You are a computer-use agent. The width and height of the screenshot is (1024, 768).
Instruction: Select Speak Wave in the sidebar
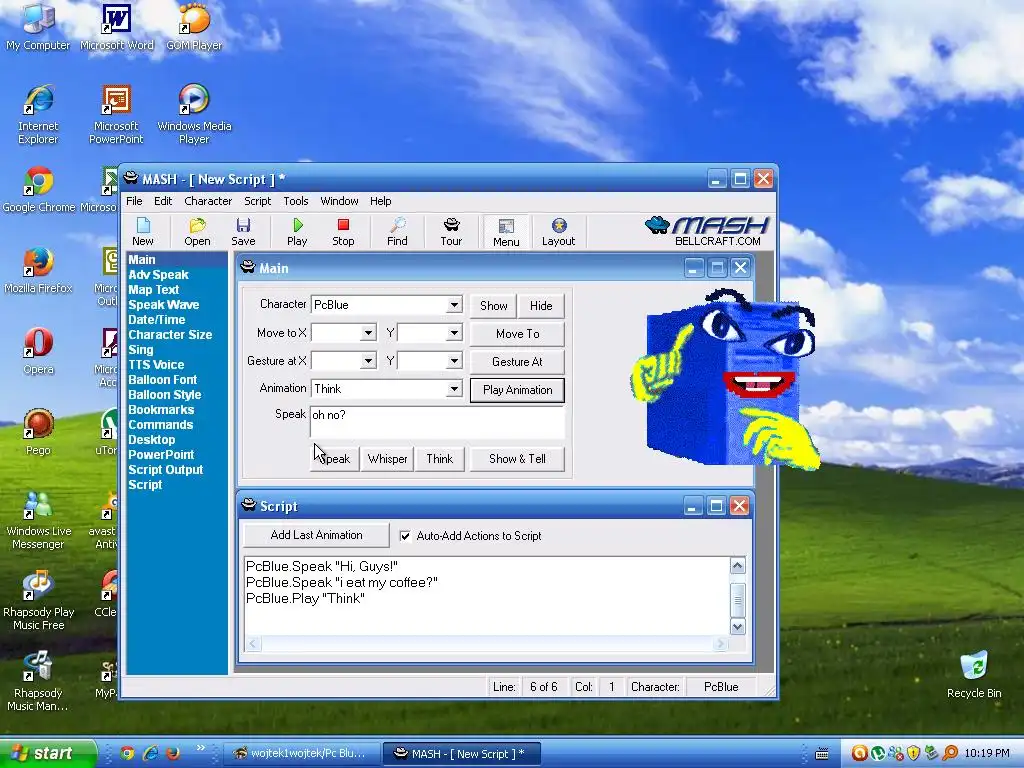coord(163,305)
